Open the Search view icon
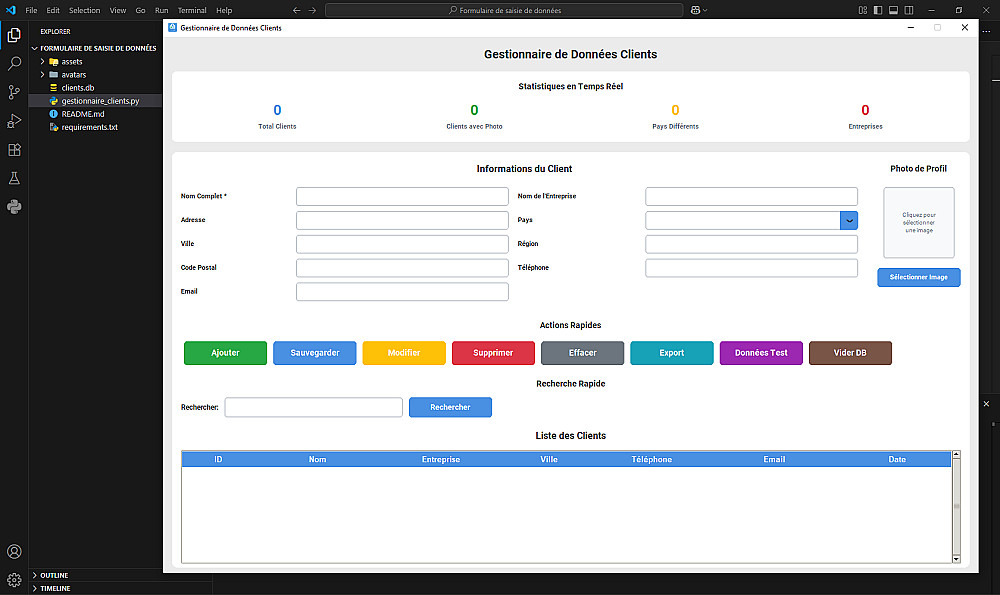Viewport: 1000px width, 595px height. [14, 64]
